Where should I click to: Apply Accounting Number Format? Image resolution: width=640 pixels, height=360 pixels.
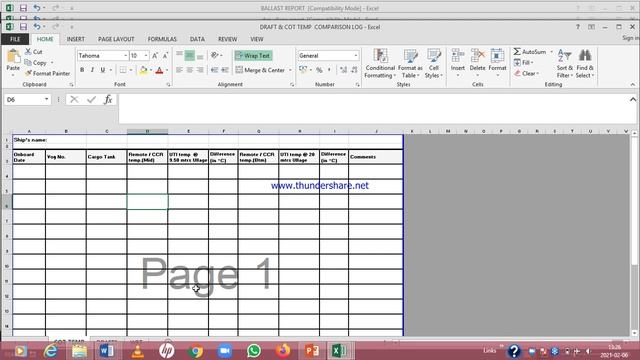tap(303, 70)
